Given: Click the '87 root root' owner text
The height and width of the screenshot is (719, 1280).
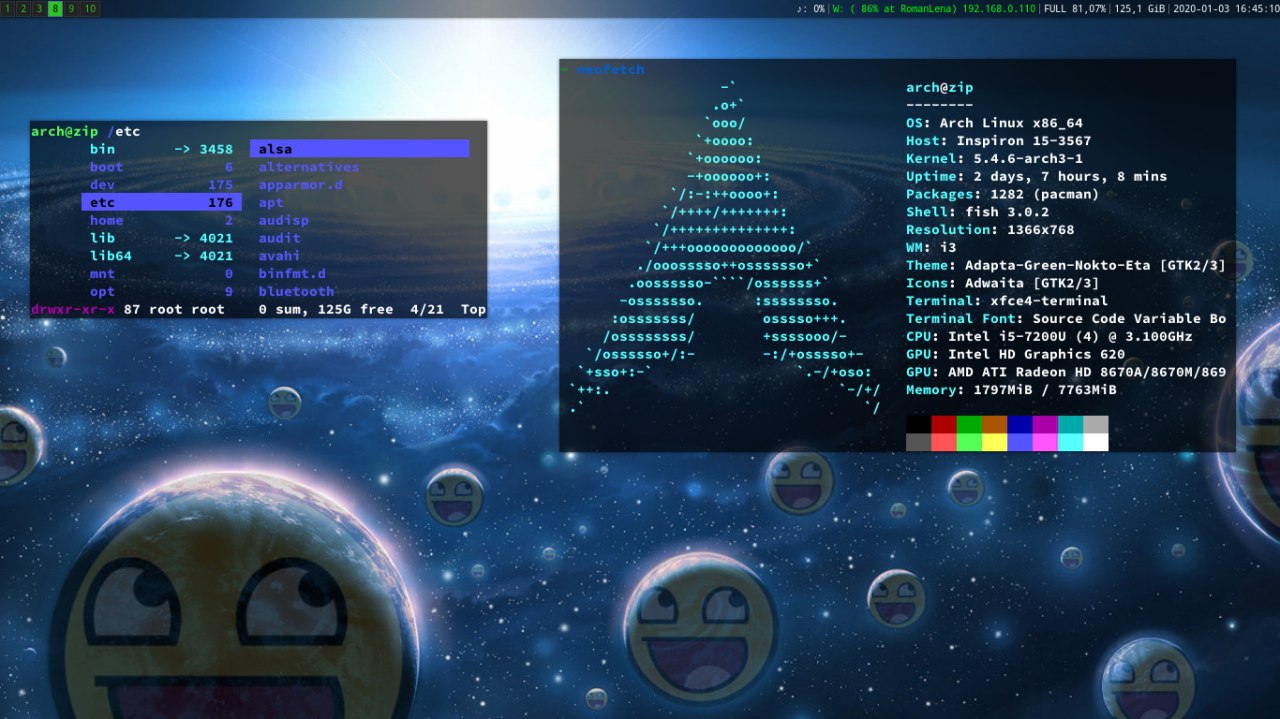Looking at the screenshot, I should [174, 309].
